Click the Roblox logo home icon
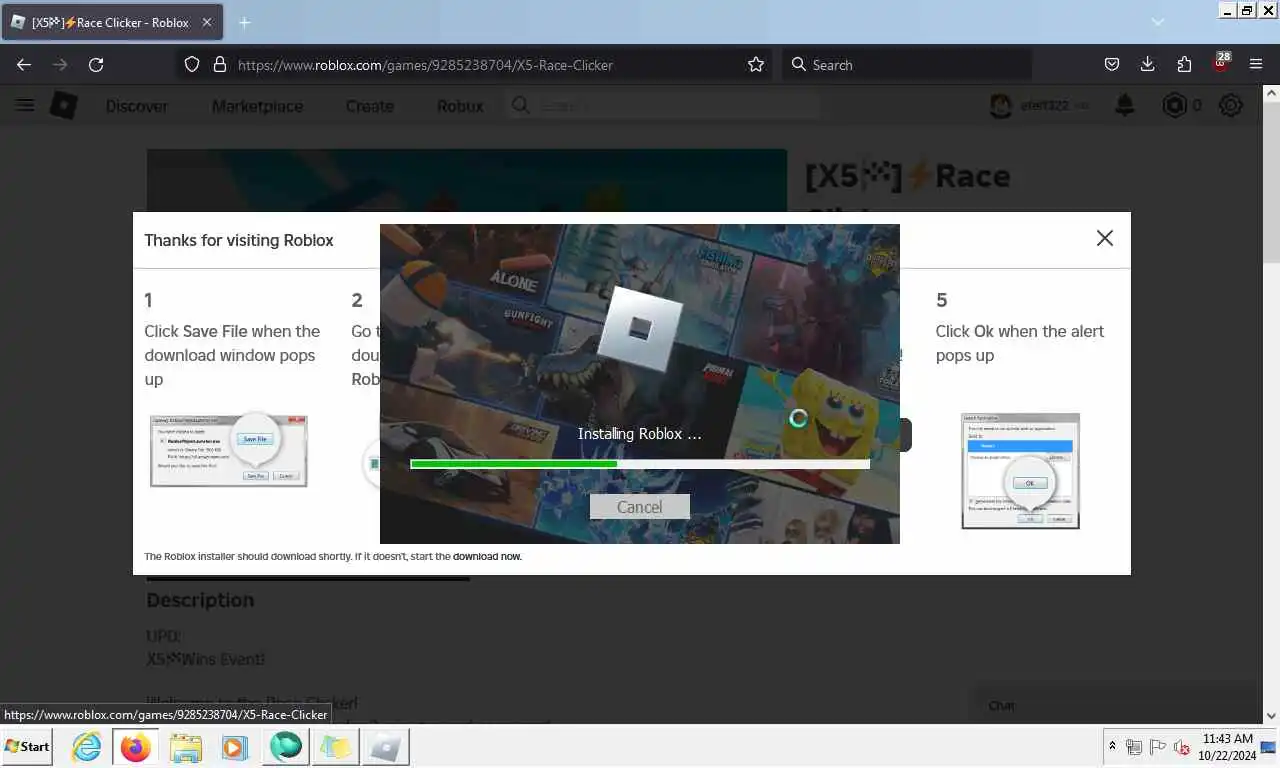 pos(63,105)
